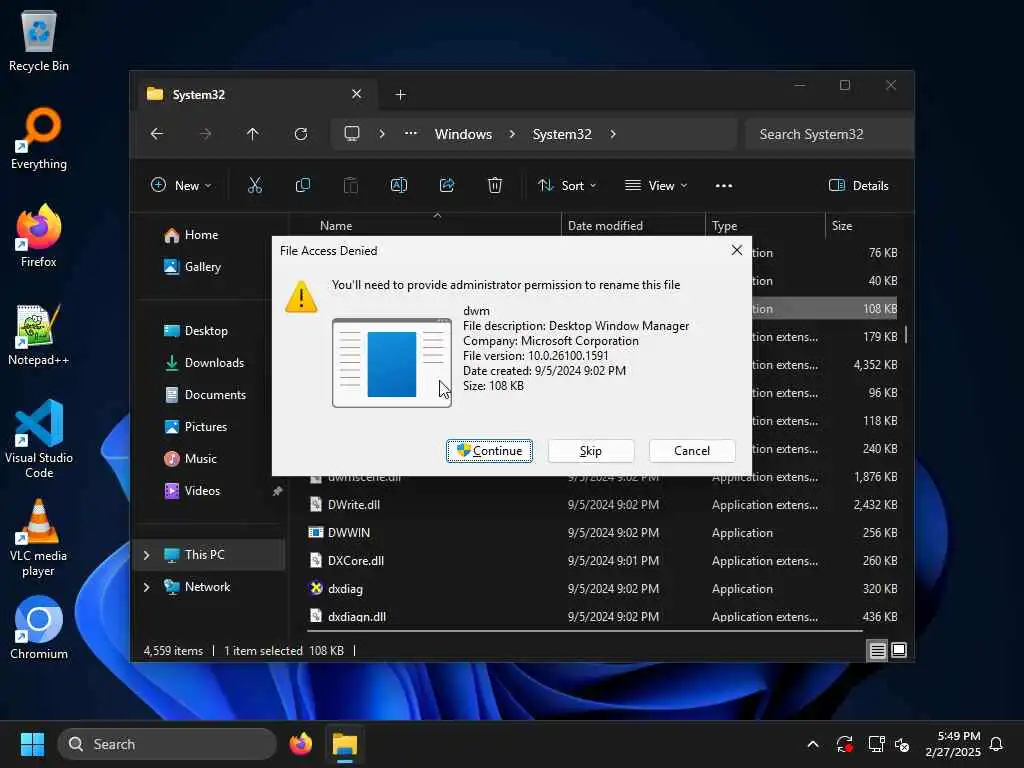Click the Paste clipboard icon
This screenshot has width=1024, height=768.
click(351, 185)
